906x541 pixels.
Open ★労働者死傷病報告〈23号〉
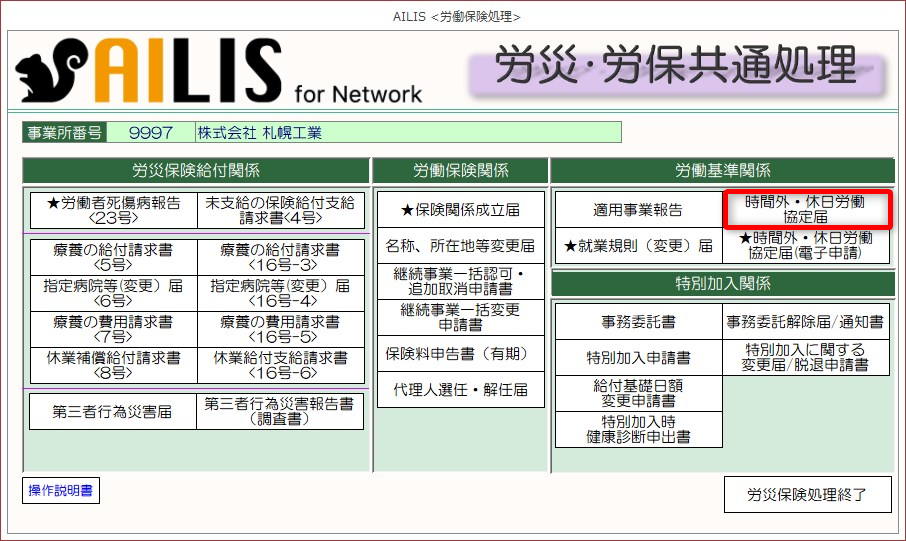[113, 210]
